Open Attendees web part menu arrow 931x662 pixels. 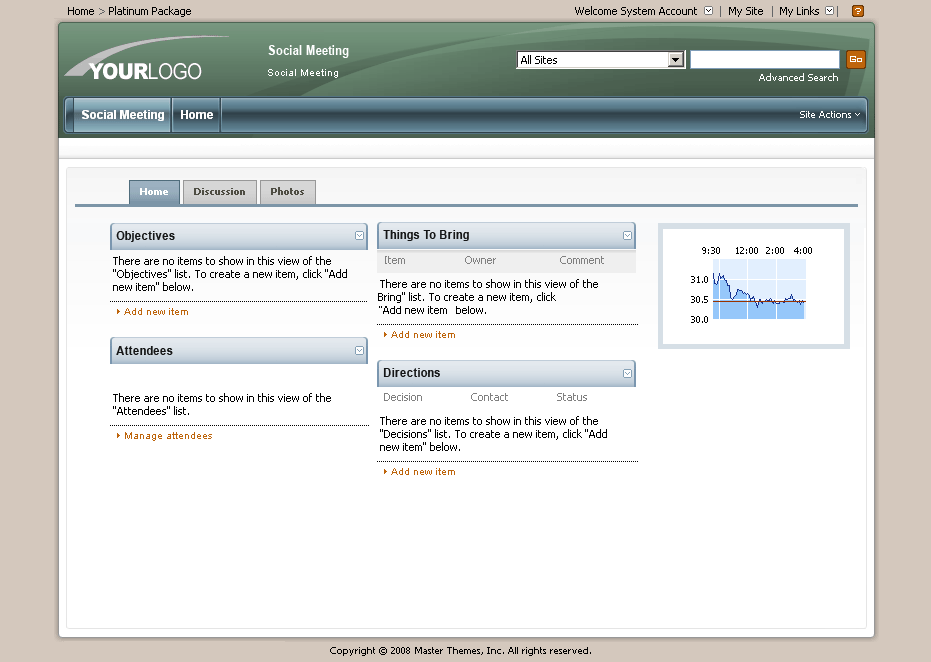(x=360, y=351)
